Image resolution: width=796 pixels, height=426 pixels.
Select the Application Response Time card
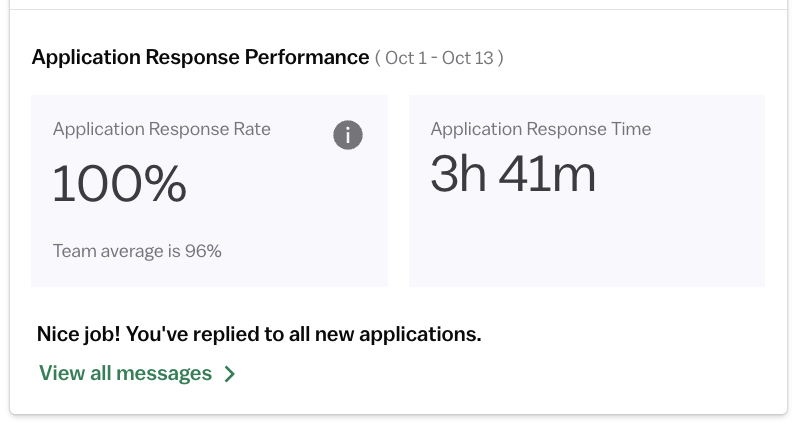pos(587,191)
